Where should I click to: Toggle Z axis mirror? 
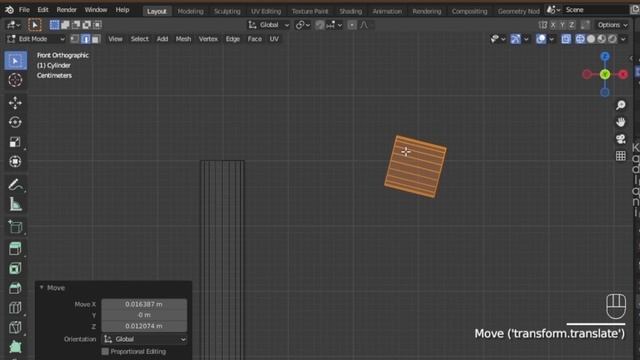(571, 25)
